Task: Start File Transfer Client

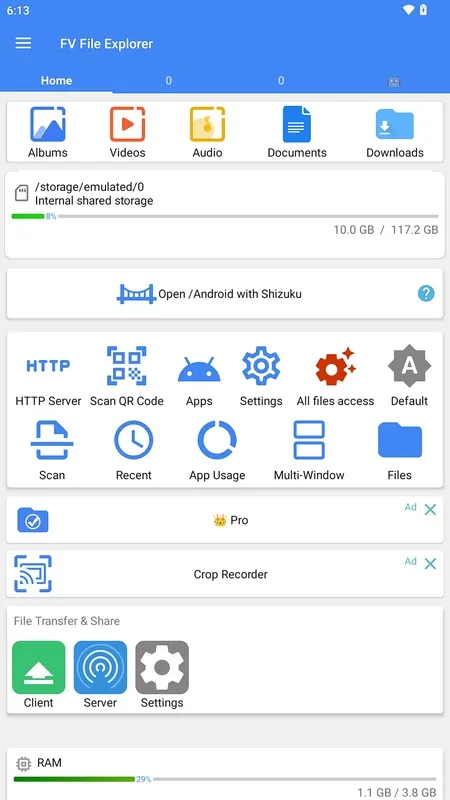Action: point(39,674)
